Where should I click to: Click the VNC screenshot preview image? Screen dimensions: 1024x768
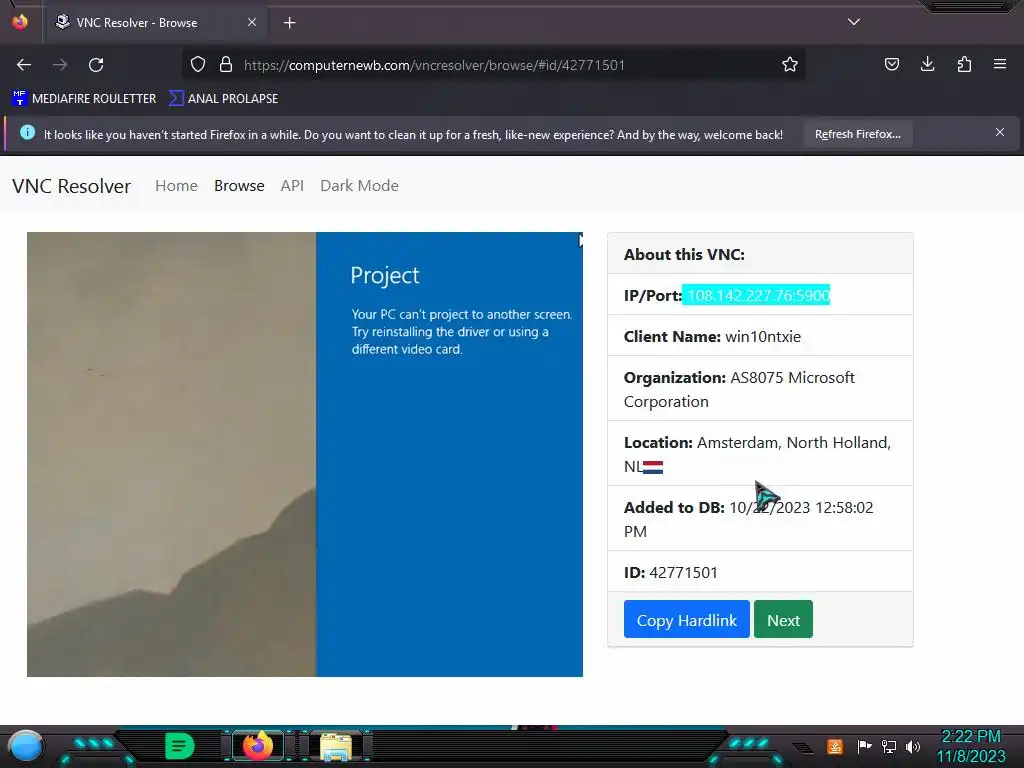305,455
